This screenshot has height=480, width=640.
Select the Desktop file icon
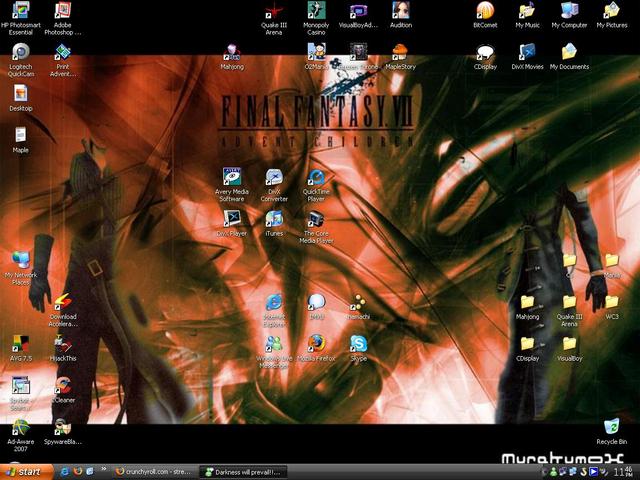(x=20, y=98)
